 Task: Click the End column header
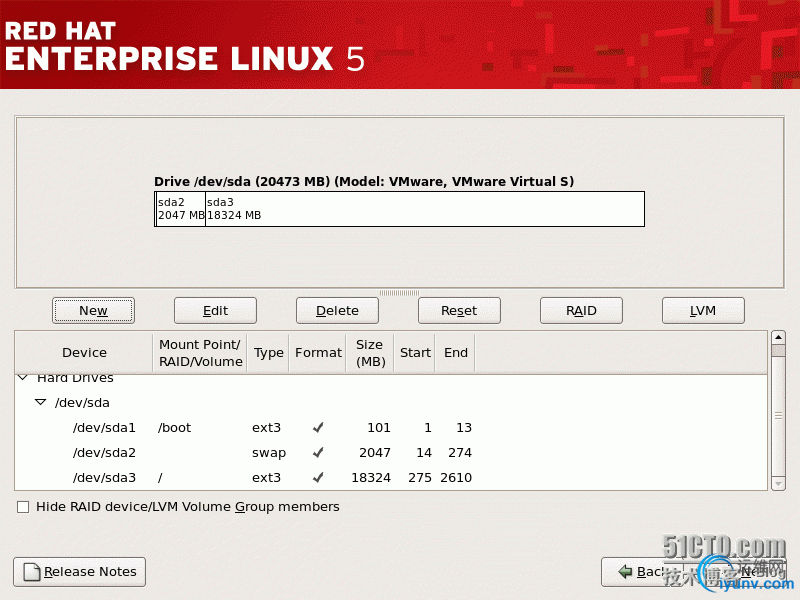456,353
